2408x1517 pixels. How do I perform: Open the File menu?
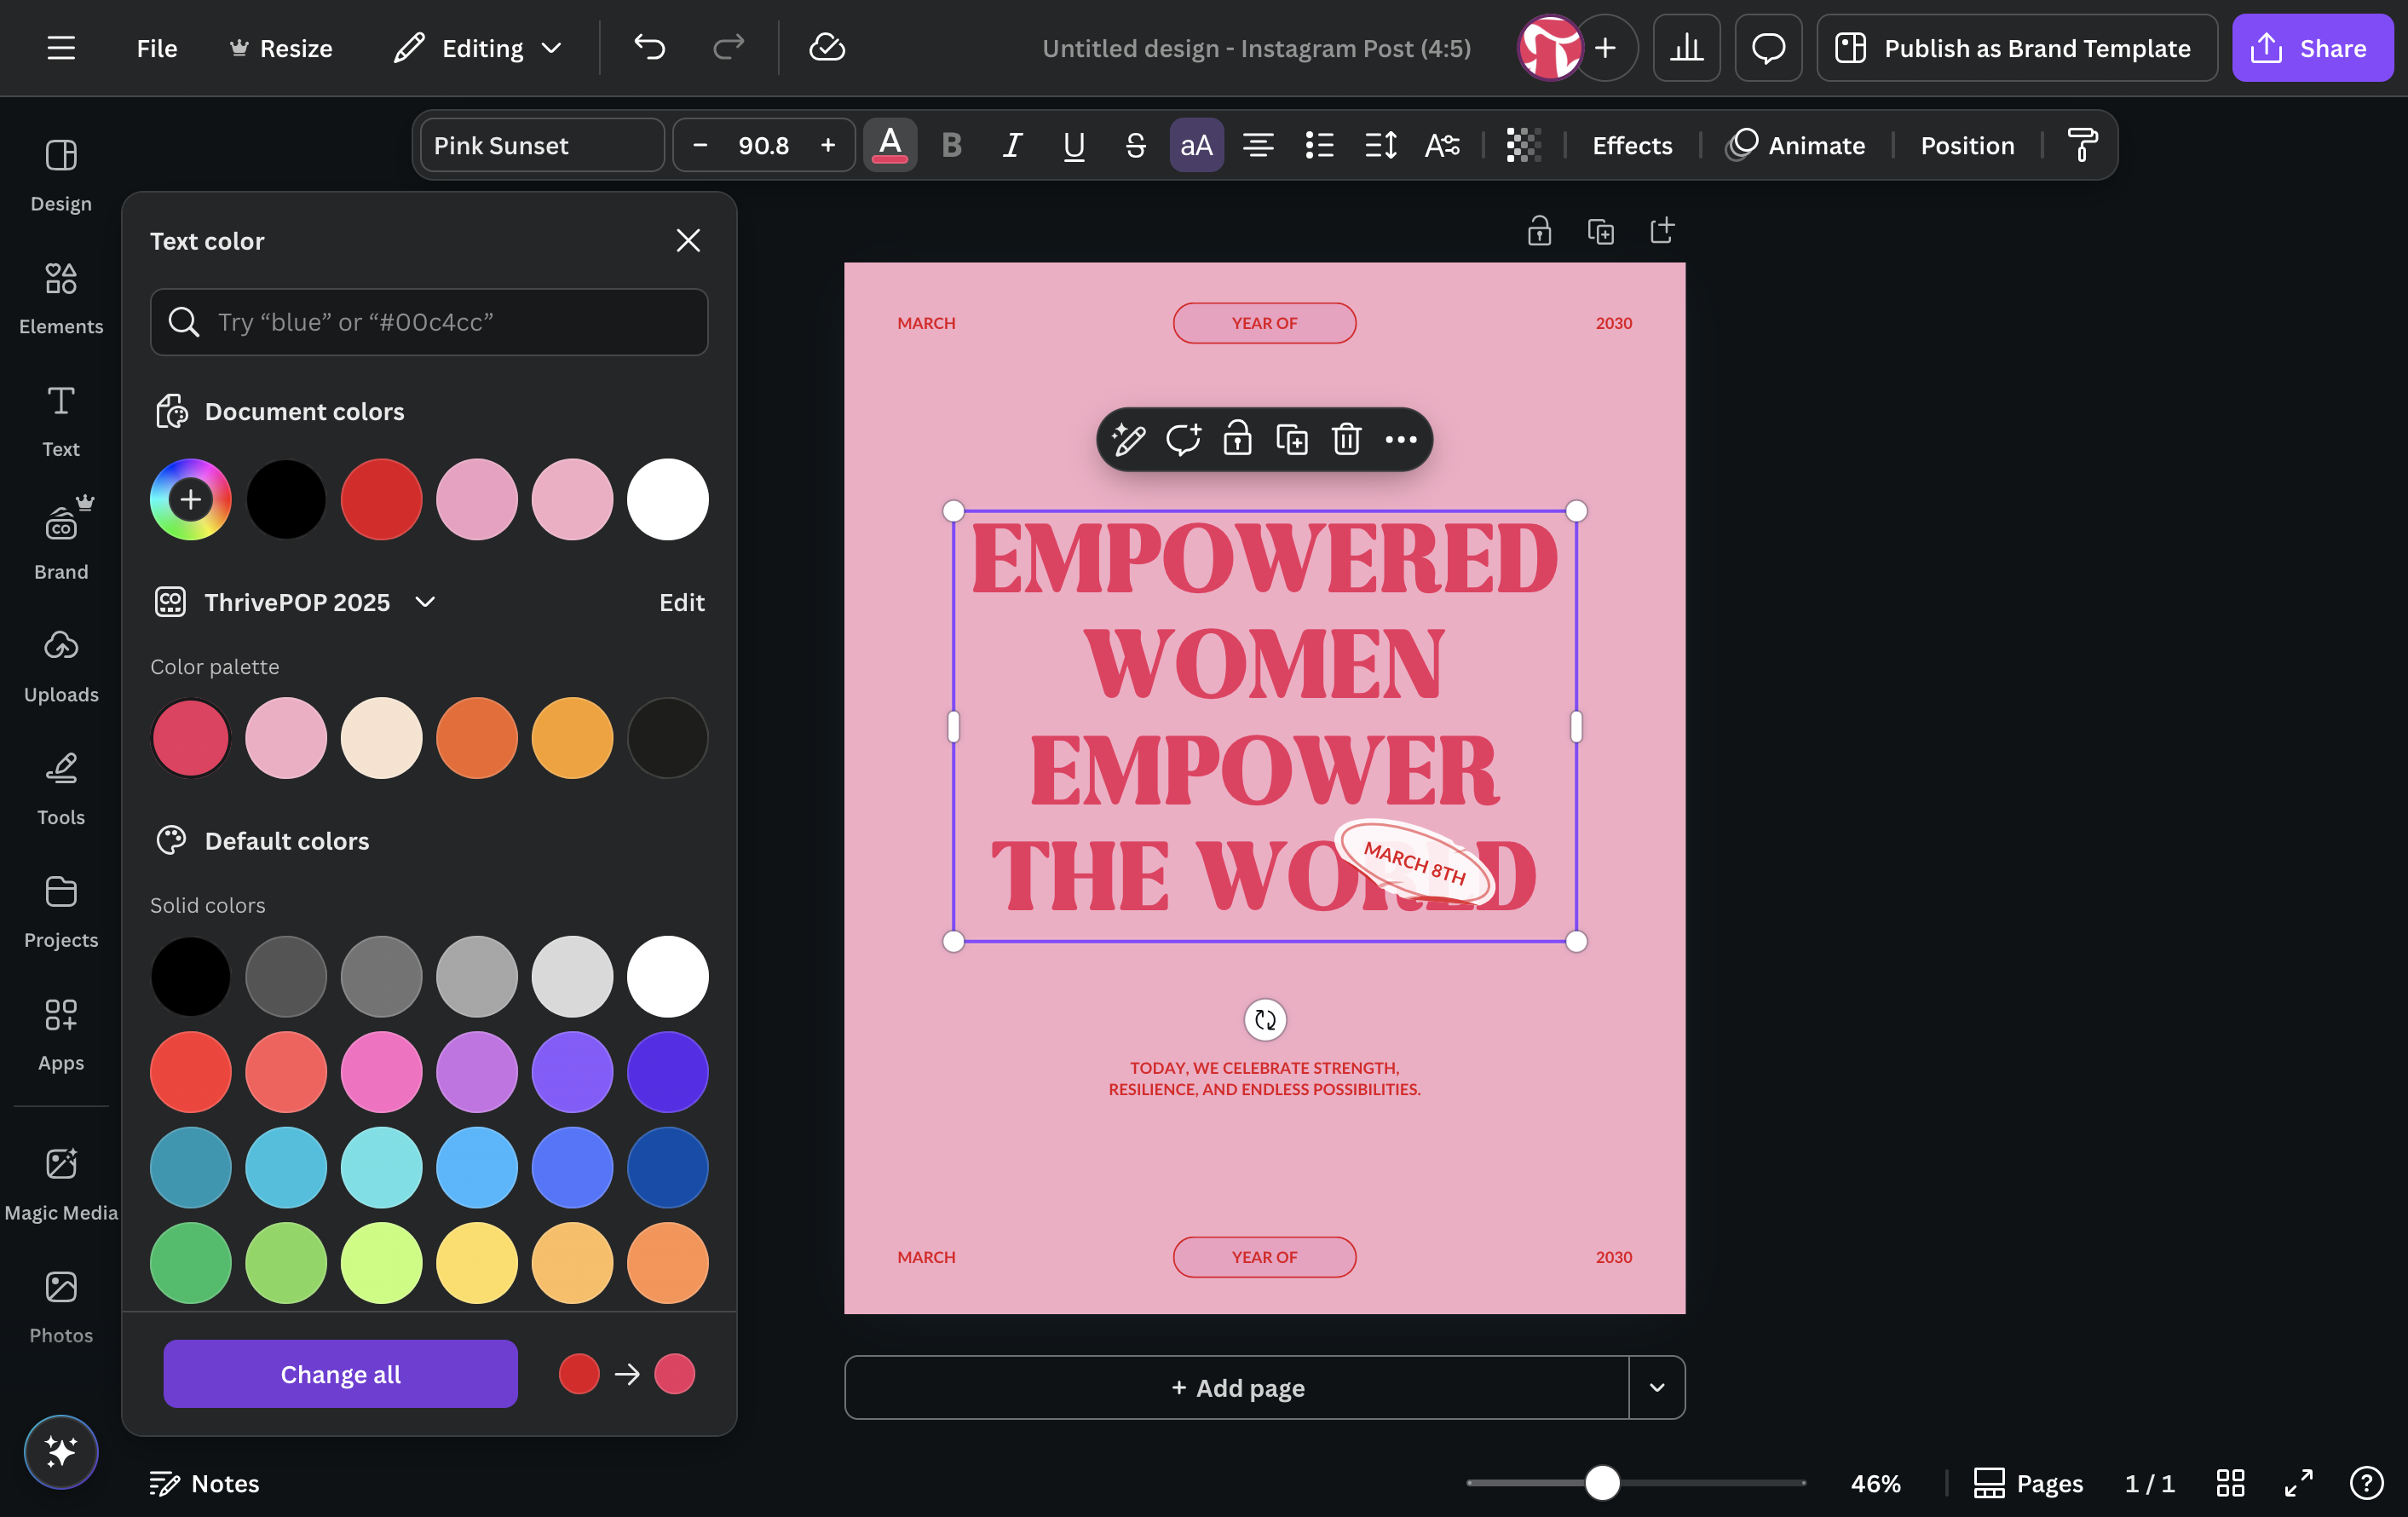(157, 47)
